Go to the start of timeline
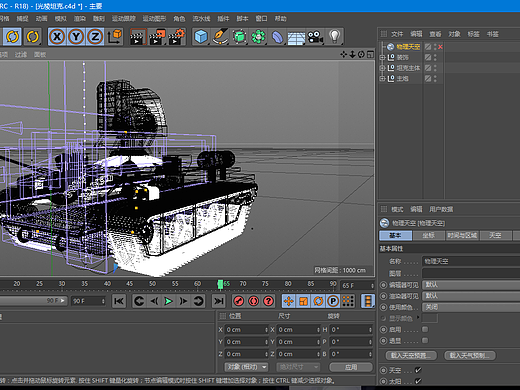Image resolution: width=520 pixels, height=390 pixels. [x=119, y=301]
